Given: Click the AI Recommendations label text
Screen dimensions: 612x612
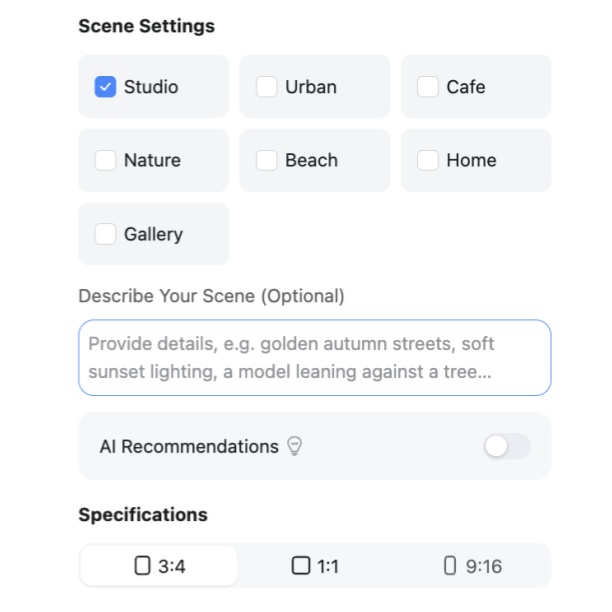Looking at the screenshot, I should (x=189, y=446).
